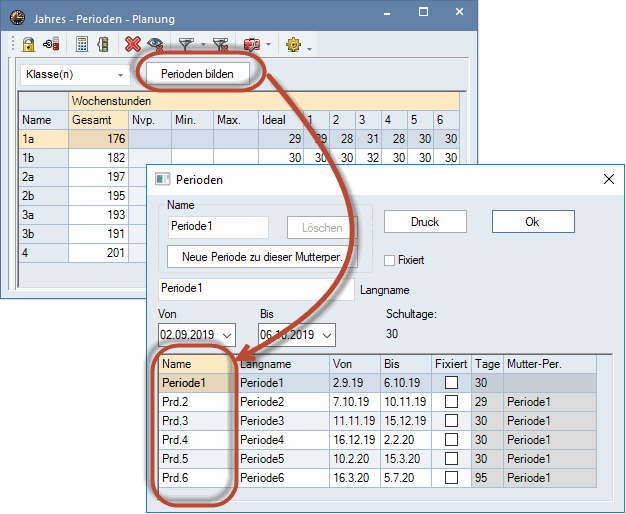Click the red X delete icon

133,44
